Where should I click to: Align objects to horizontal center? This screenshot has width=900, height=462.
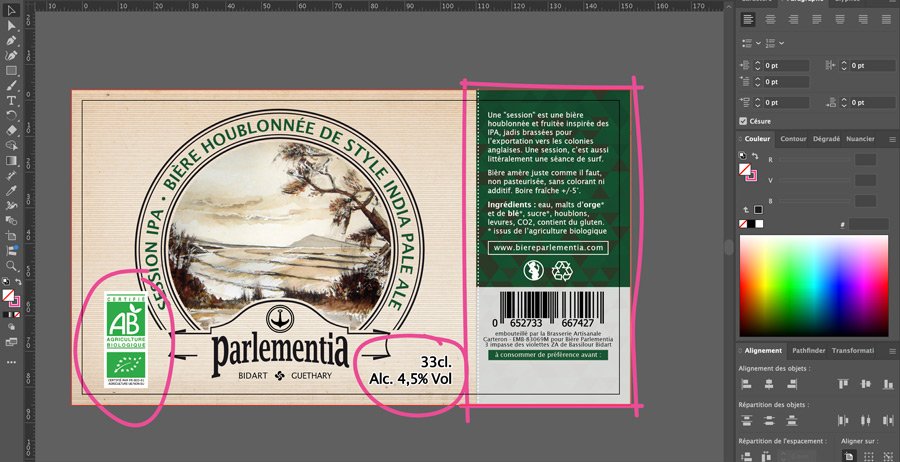point(769,384)
